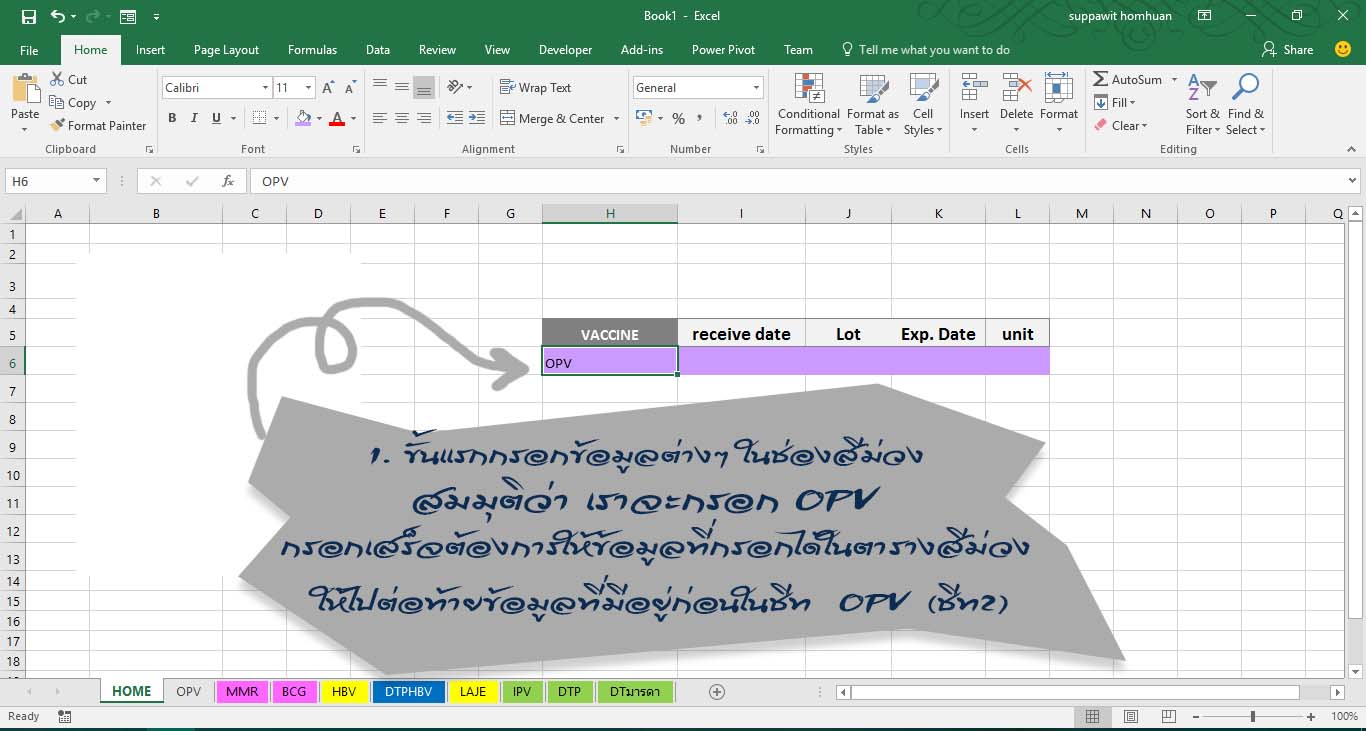Click Tell me what you want to do

pyautogui.click(x=925, y=50)
